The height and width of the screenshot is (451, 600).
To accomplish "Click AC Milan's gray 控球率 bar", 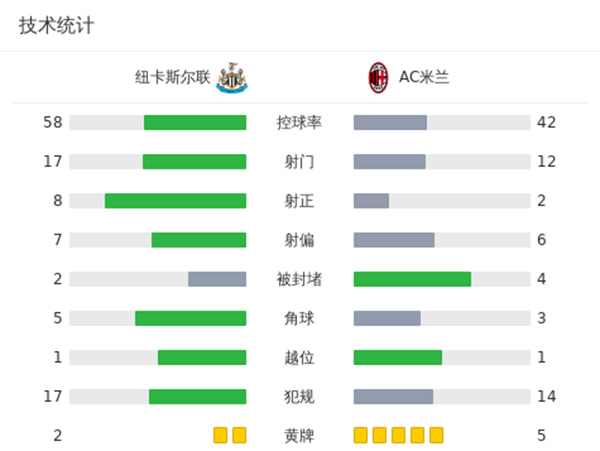I will (x=390, y=122).
